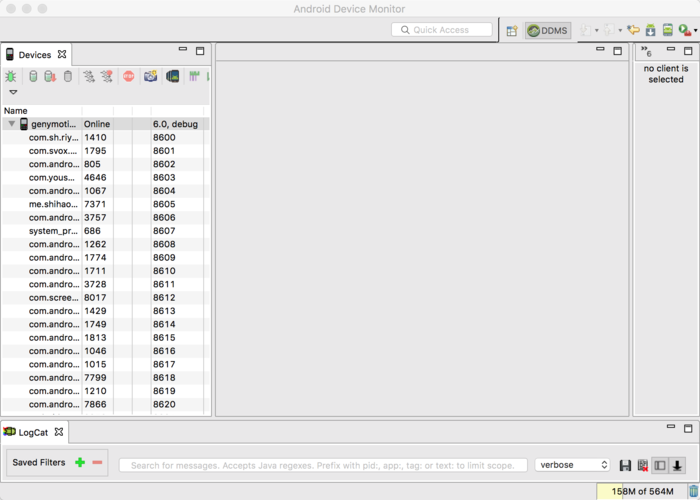Image resolution: width=700 pixels, height=500 pixels.
Task: Click the green Debug selected process bug icon
Action: pyautogui.click(x=11, y=76)
